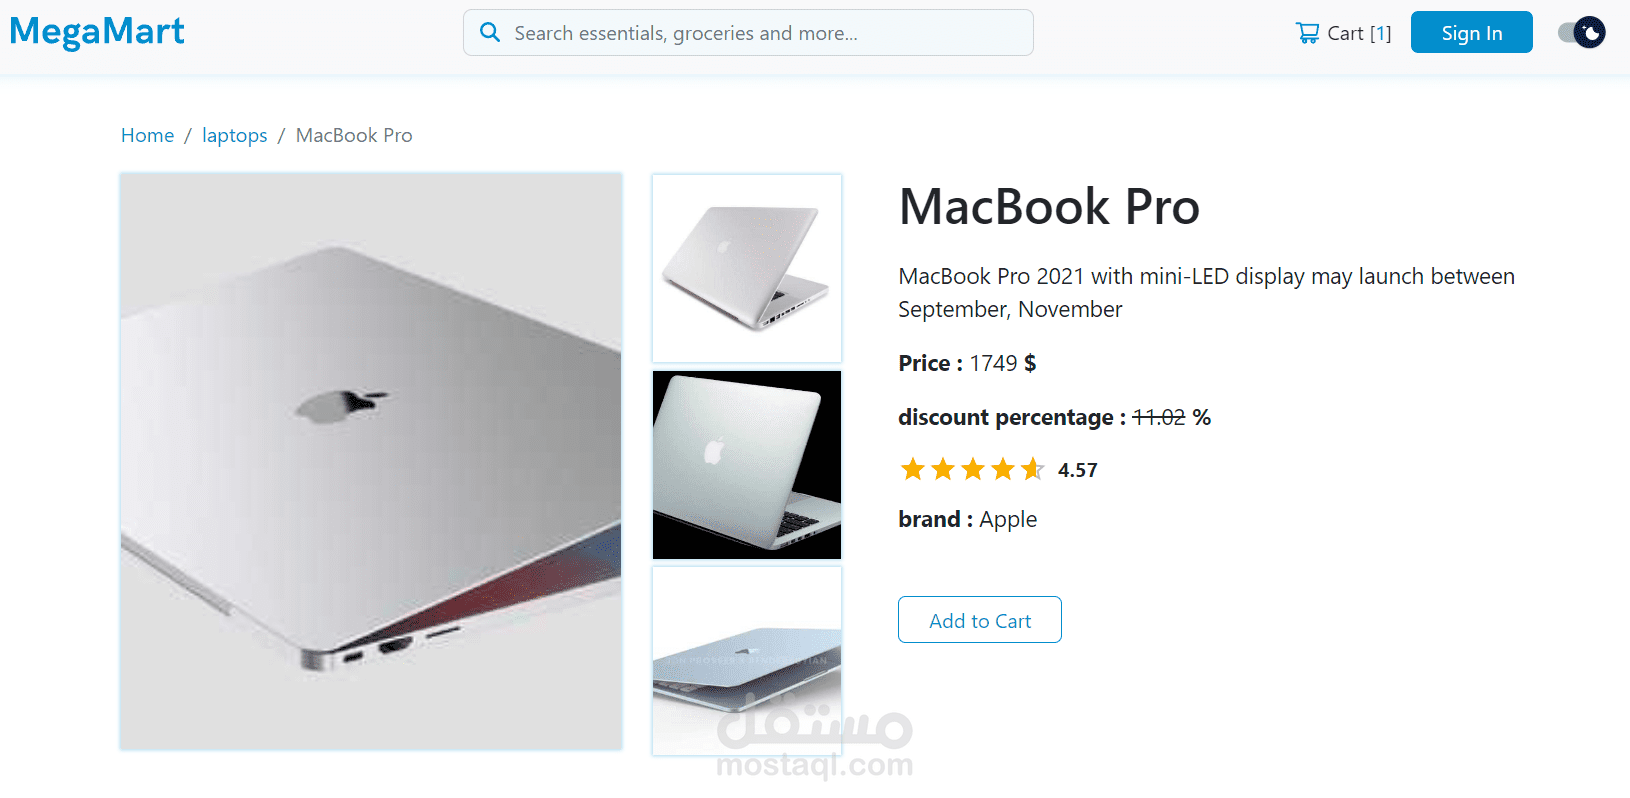This screenshot has height=798, width=1630.
Task: Select the third blue MacBook thumbnail
Action: [x=747, y=661]
